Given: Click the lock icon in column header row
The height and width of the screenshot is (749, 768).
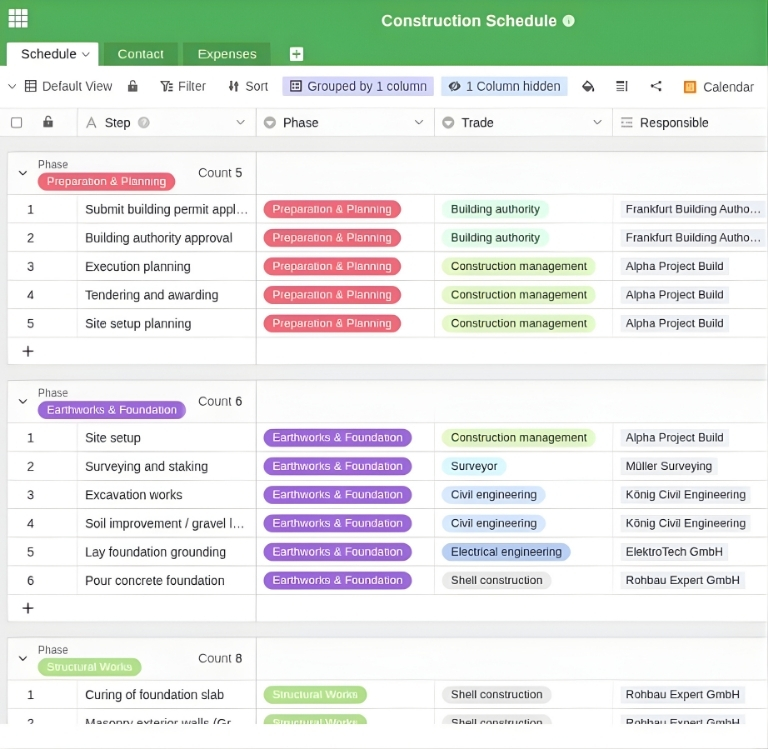Looking at the screenshot, I should [48, 123].
